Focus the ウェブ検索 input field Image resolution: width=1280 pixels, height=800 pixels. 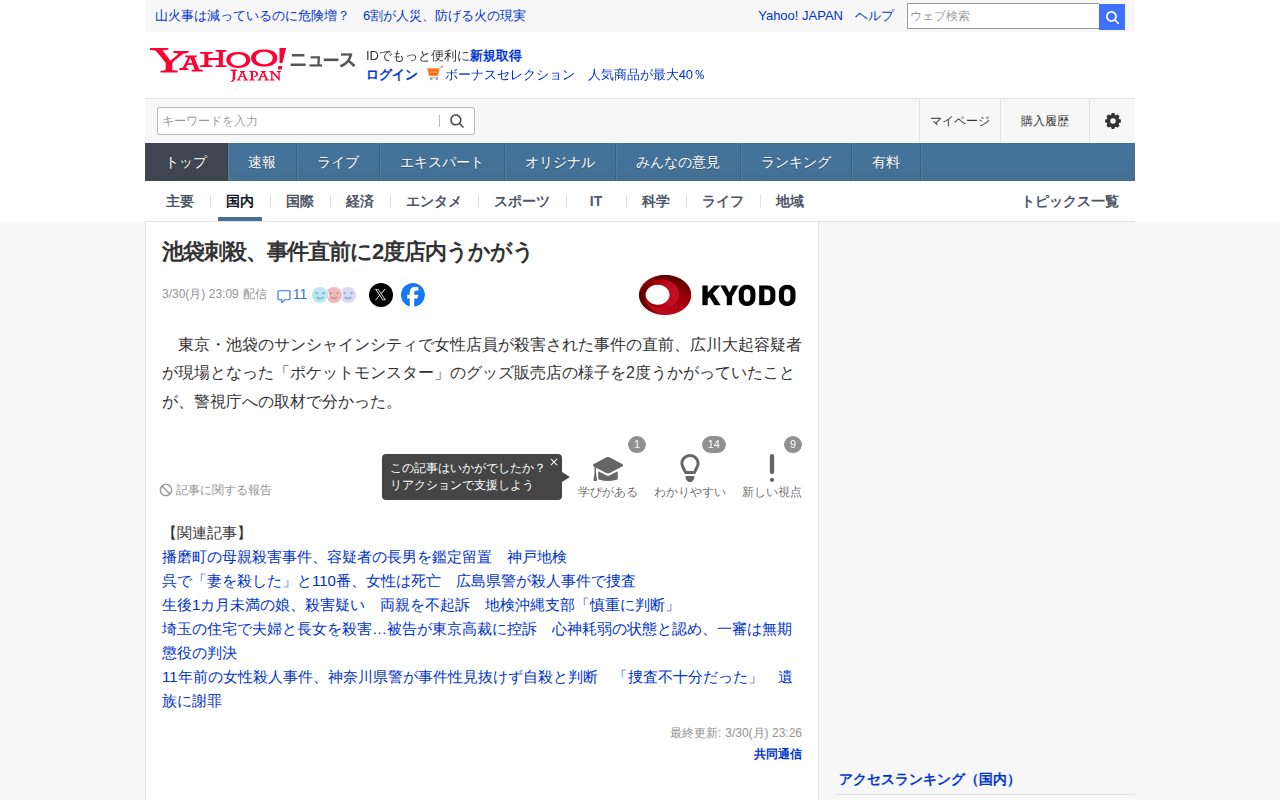(x=1003, y=16)
